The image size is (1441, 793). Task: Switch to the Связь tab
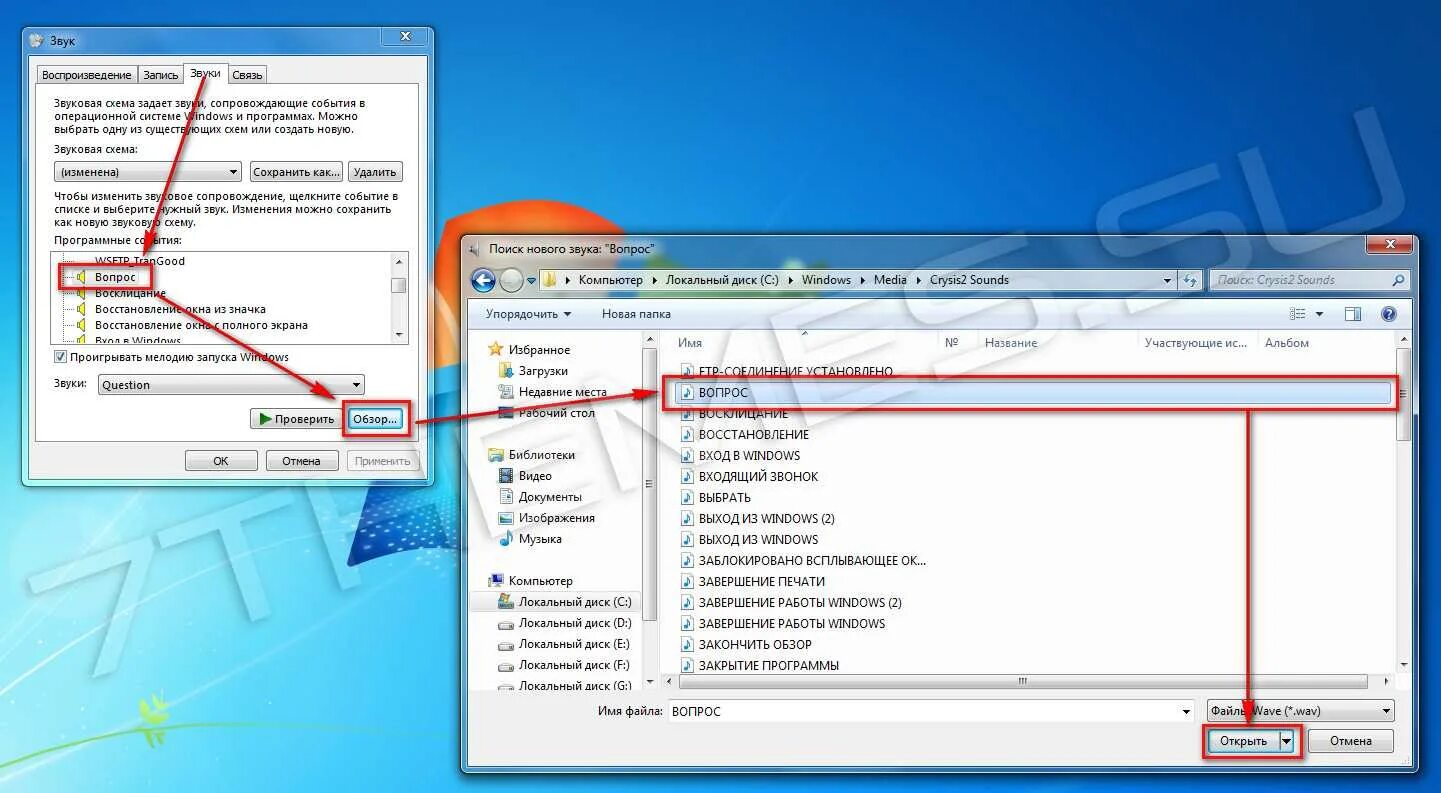(247, 75)
